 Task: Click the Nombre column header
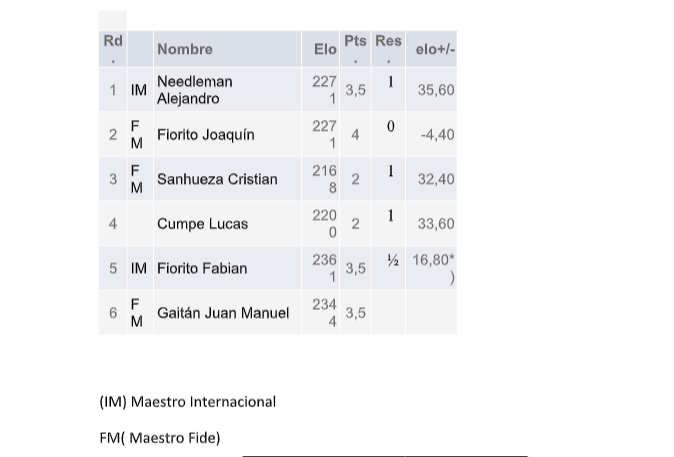click(x=185, y=49)
